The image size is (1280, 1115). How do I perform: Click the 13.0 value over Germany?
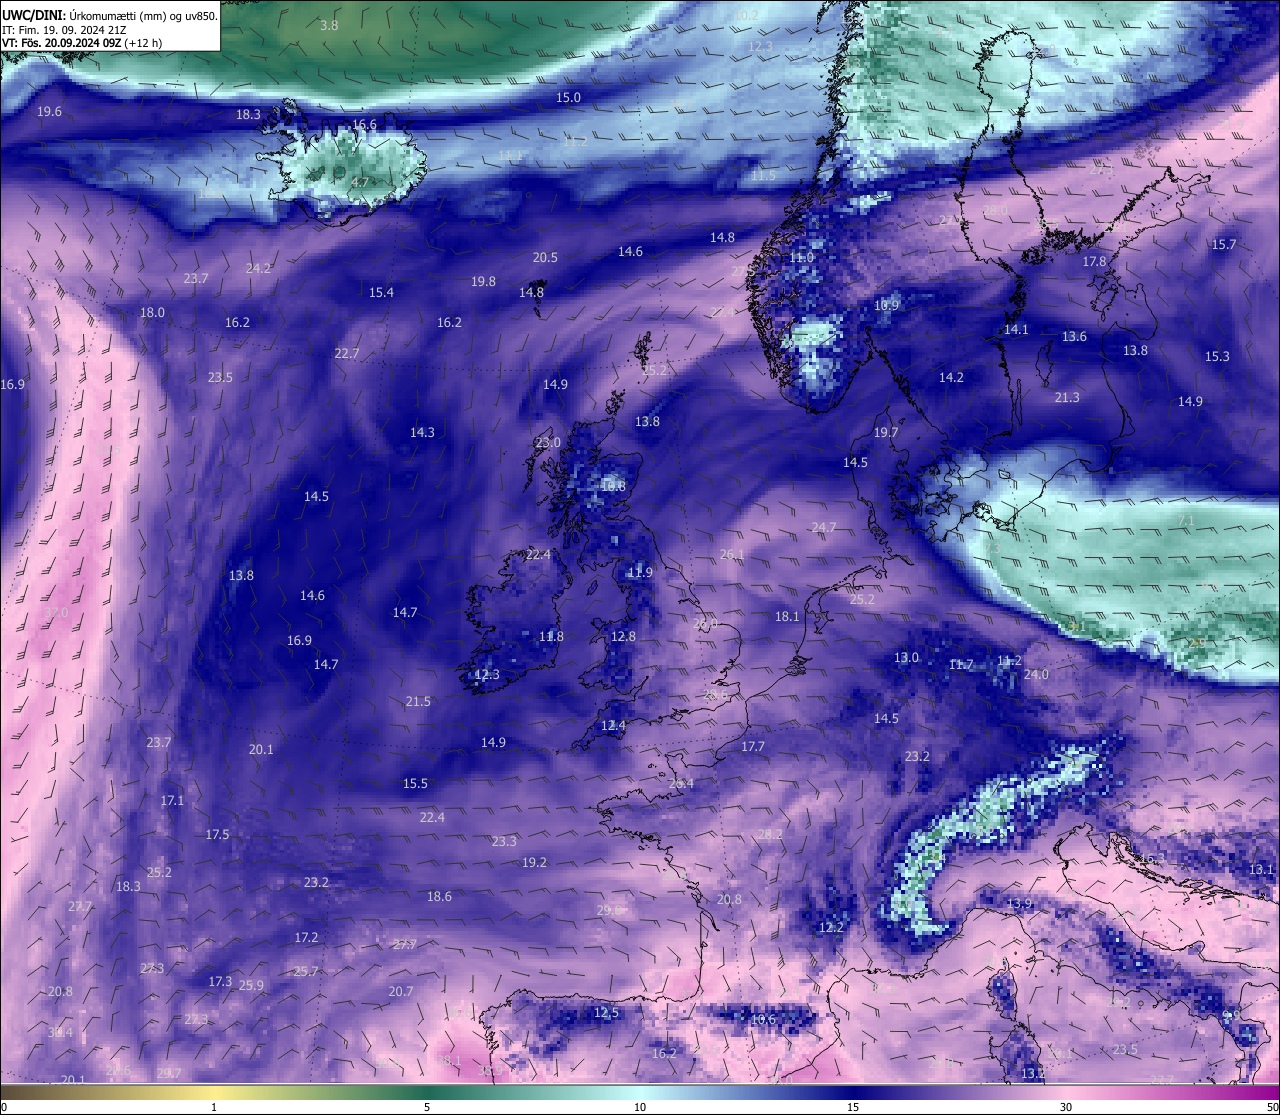click(906, 657)
